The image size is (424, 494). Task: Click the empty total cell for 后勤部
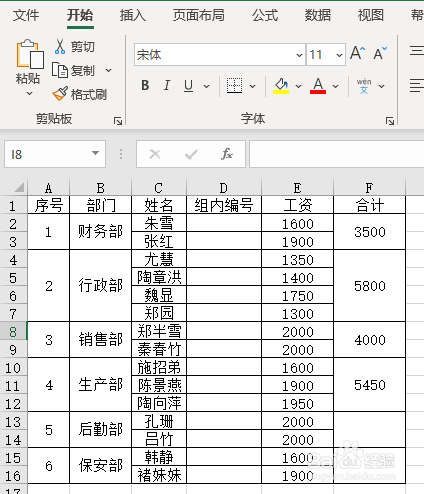pyautogui.click(x=370, y=430)
